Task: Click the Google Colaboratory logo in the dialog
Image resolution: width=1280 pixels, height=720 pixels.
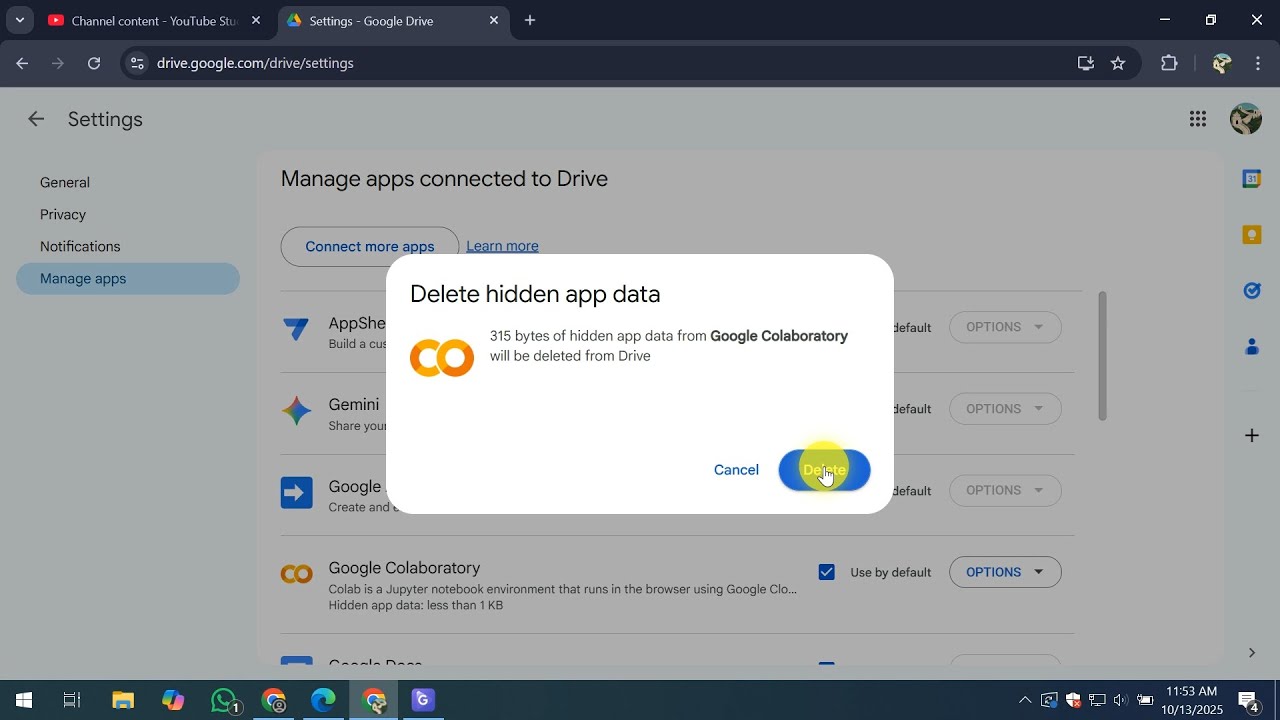Action: pos(442,357)
